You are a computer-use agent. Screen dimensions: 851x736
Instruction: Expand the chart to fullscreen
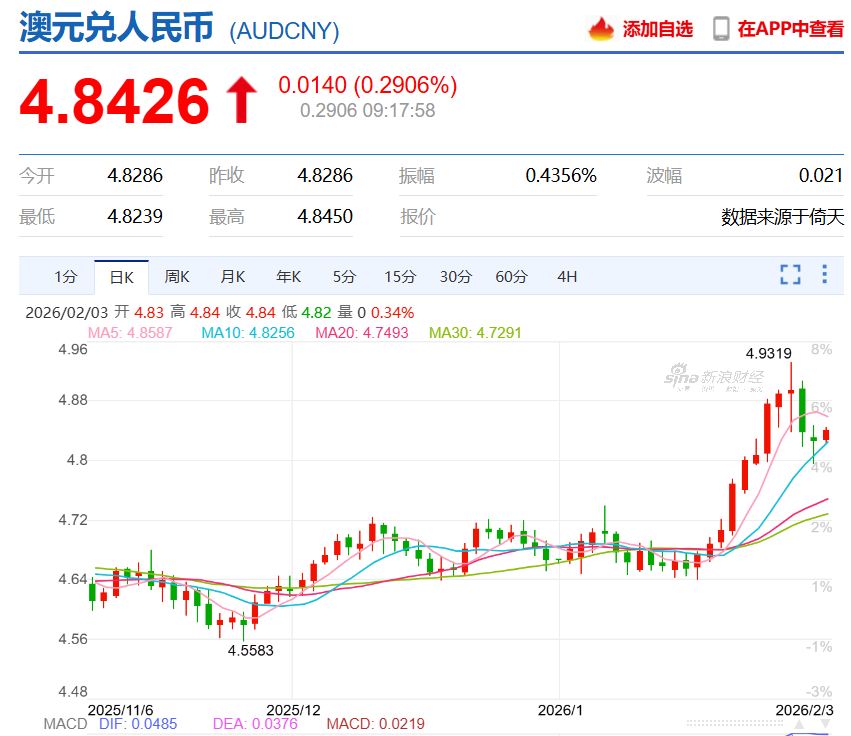point(790,275)
